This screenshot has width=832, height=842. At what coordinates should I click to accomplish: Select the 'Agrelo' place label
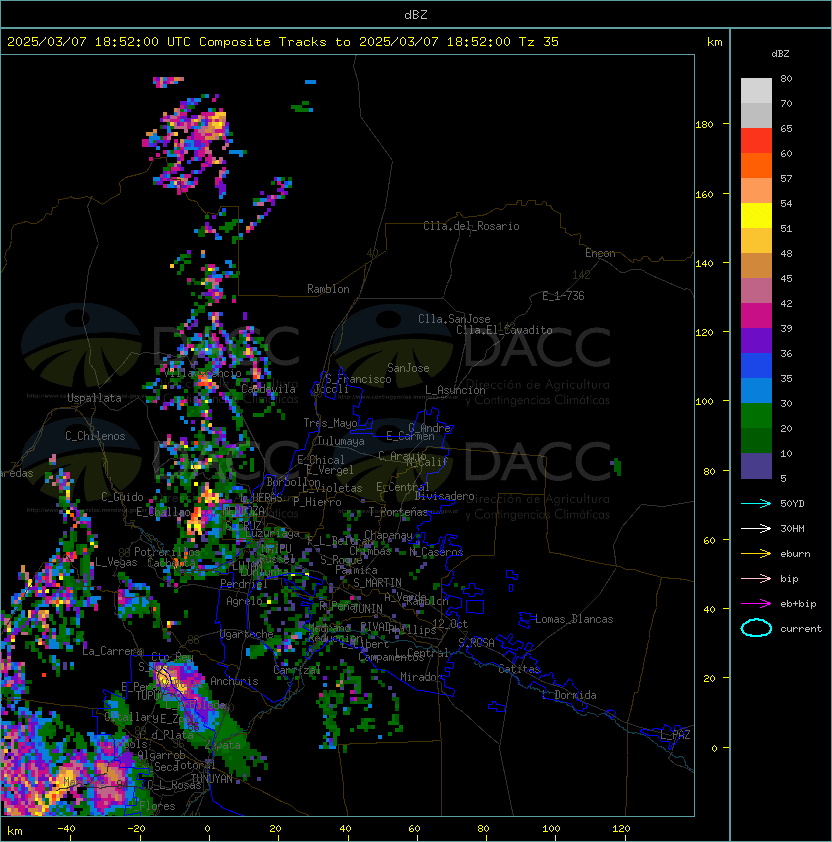click(244, 601)
